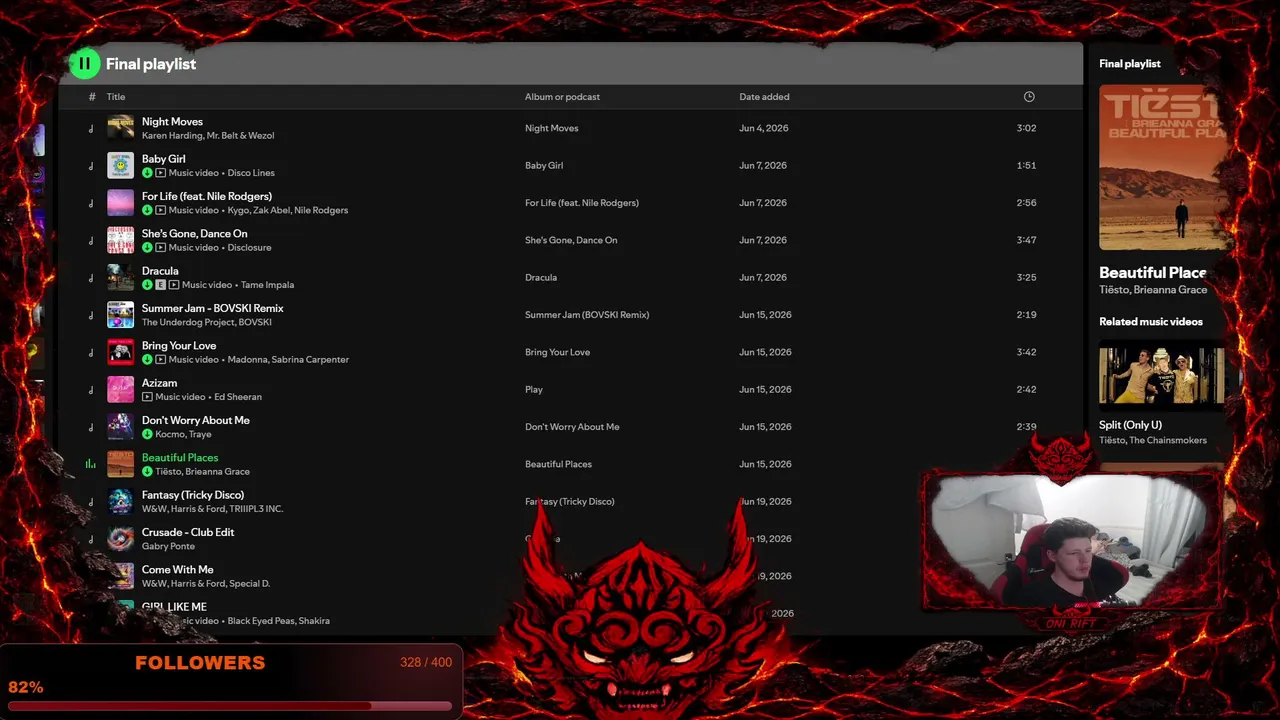Select the Dracula album art thumbnail

pos(120,277)
